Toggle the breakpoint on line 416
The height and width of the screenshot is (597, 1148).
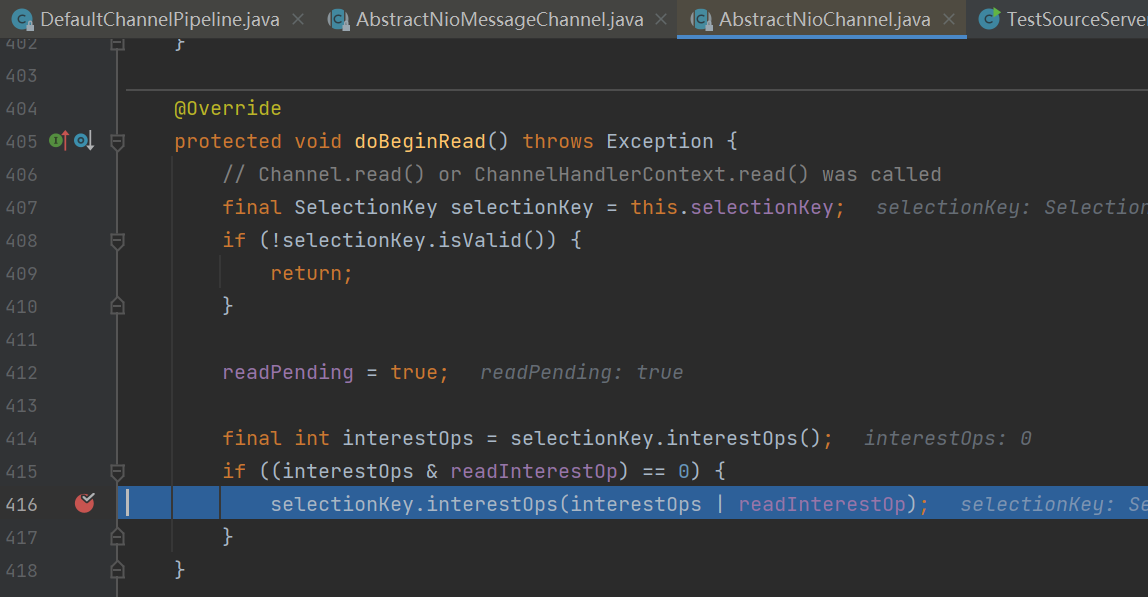(85, 504)
